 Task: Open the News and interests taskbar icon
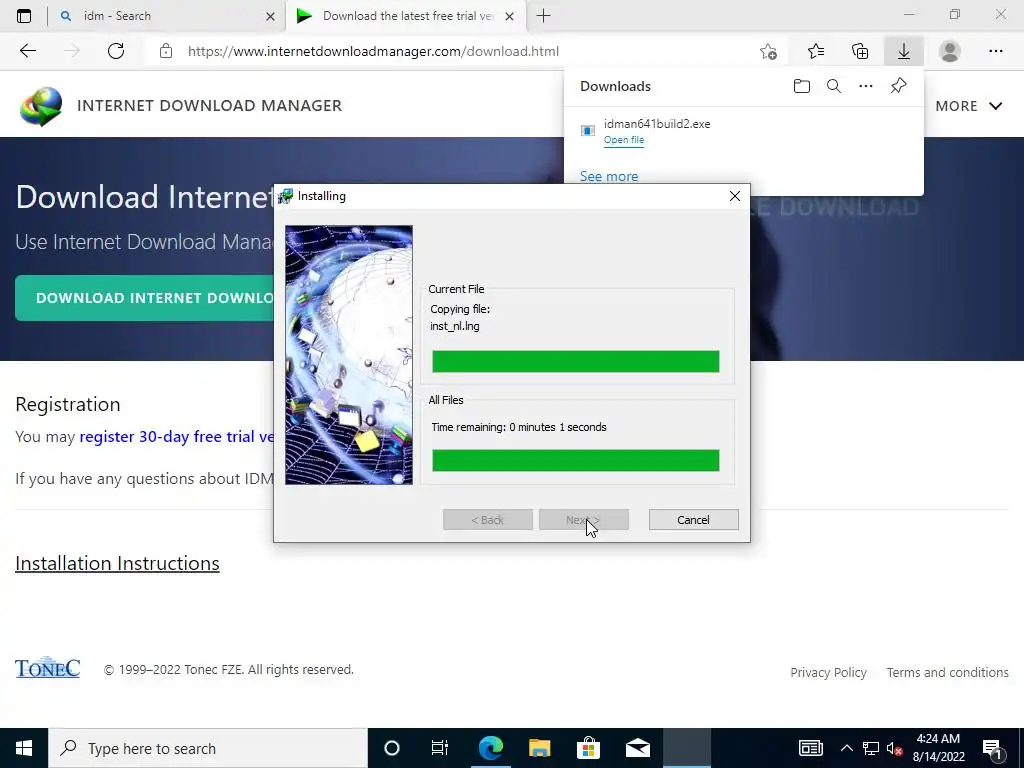click(810, 748)
